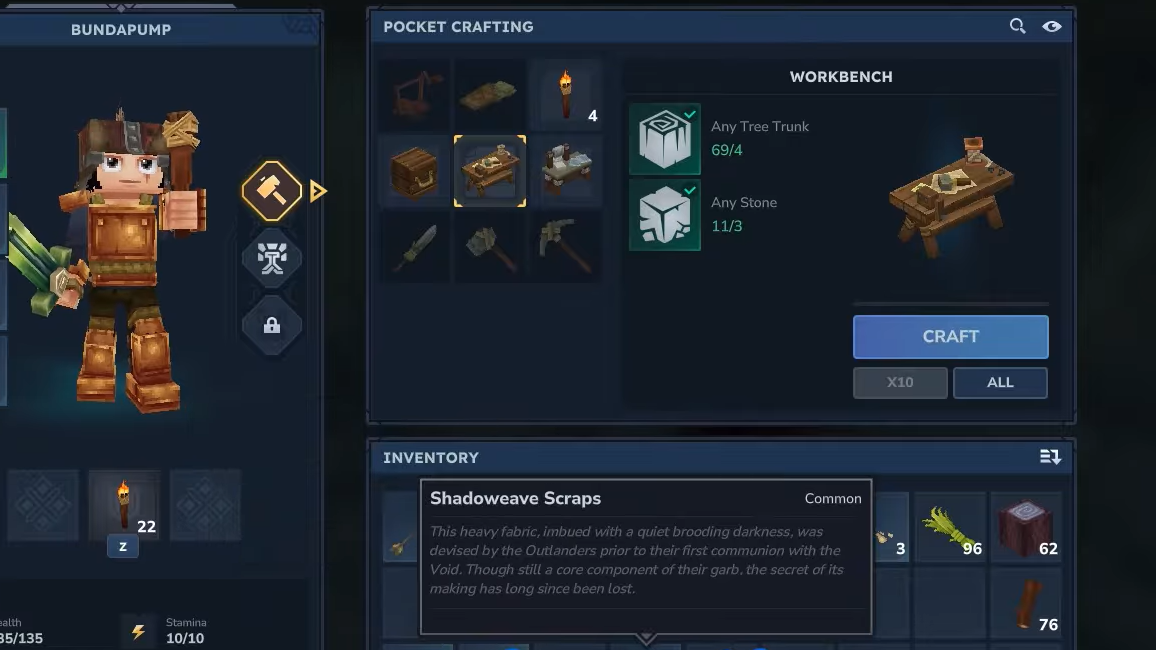Screen dimensions: 1156x650
Task: Click the locked hexagon slot
Action: click(272, 325)
